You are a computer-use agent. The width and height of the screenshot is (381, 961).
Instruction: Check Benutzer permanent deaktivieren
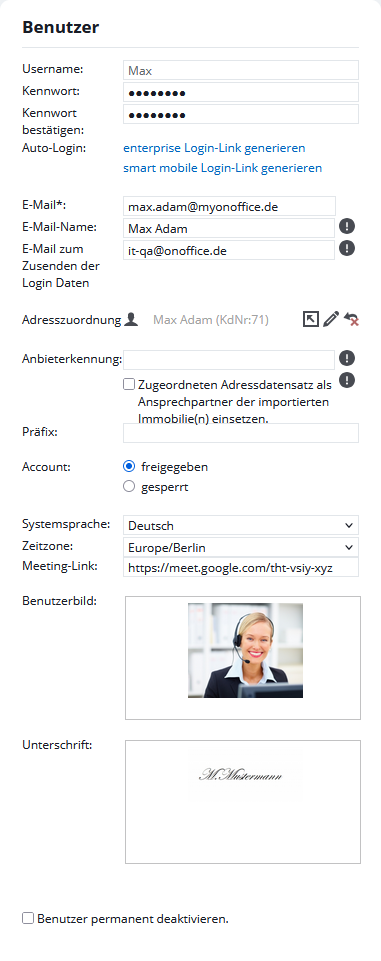pyautogui.click(x=28, y=918)
